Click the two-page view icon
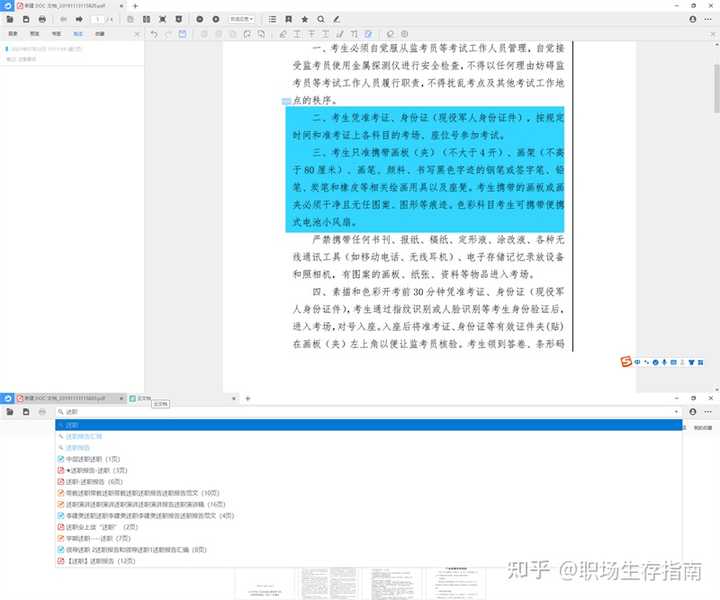 [146, 19]
